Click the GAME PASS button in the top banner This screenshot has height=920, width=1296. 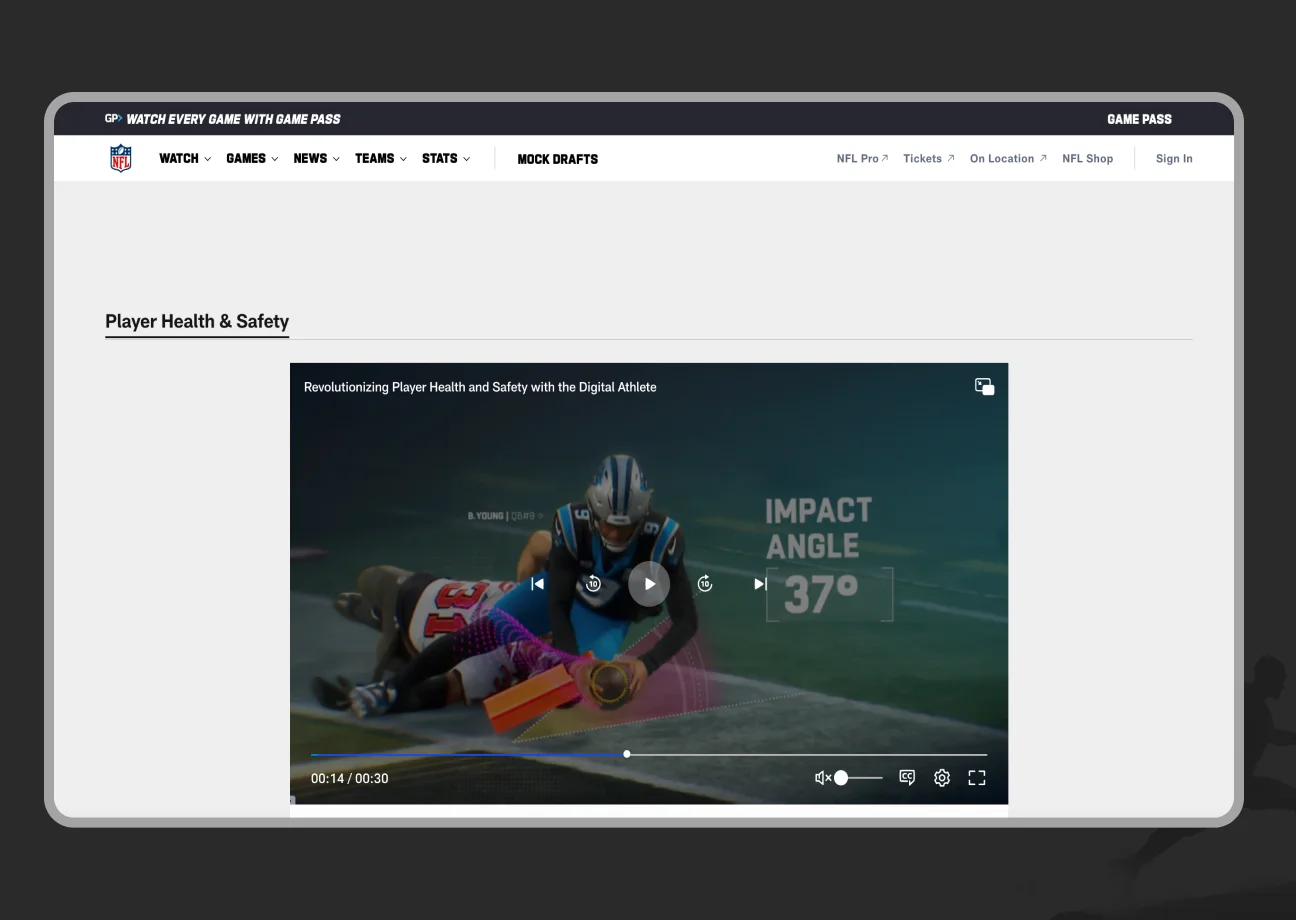[x=1139, y=119]
